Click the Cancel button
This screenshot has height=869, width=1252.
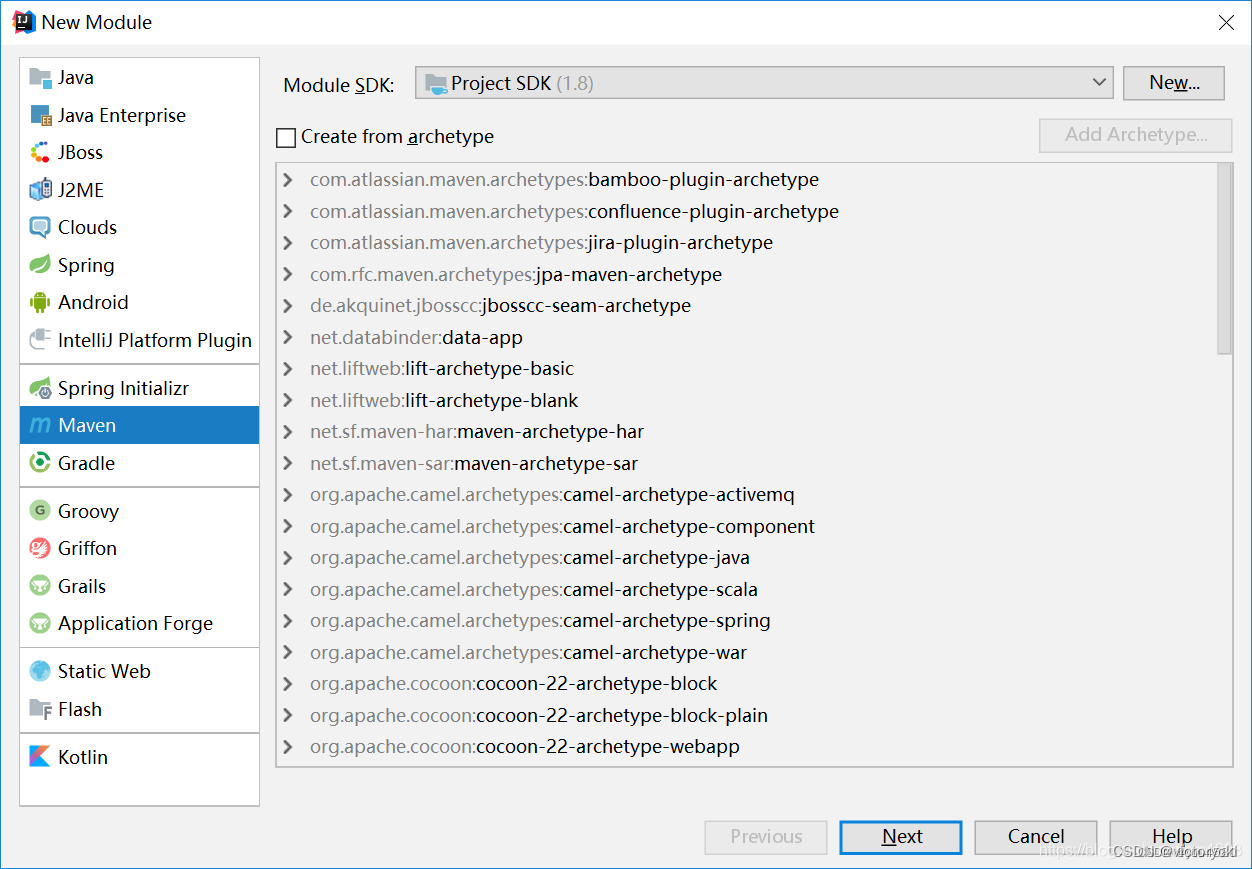1036,837
